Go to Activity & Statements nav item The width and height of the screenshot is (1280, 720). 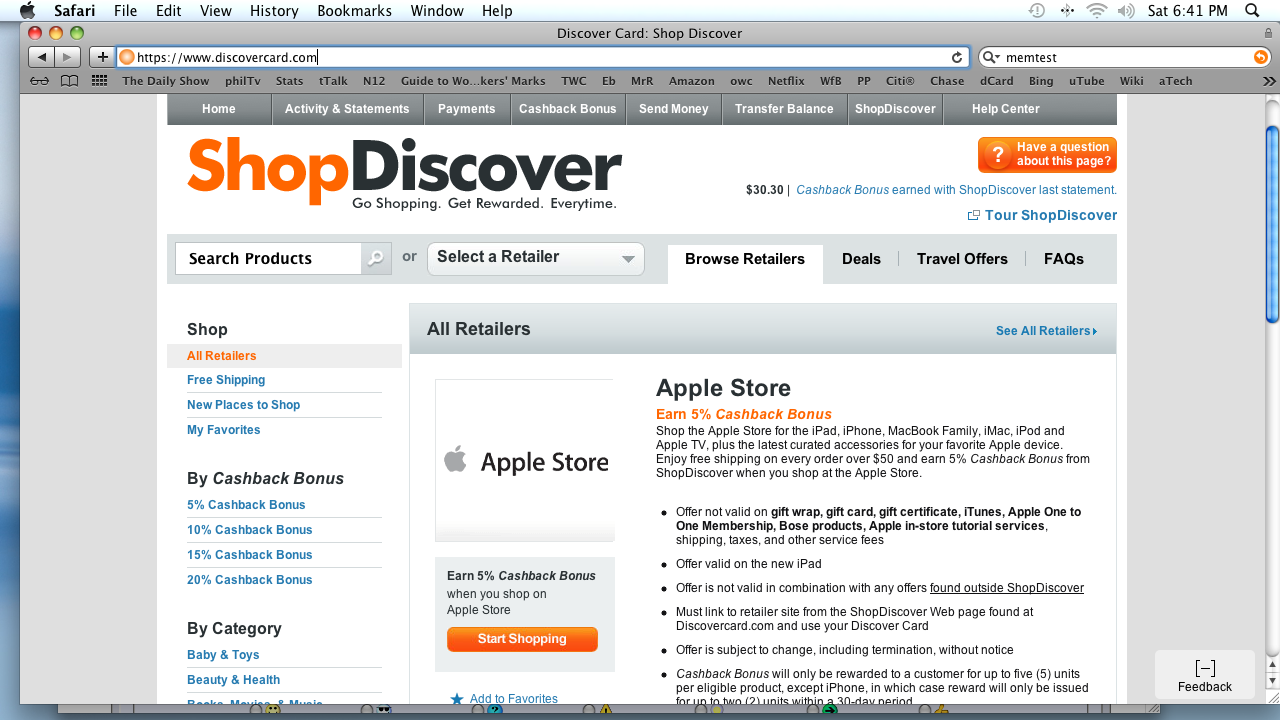(347, 109)
